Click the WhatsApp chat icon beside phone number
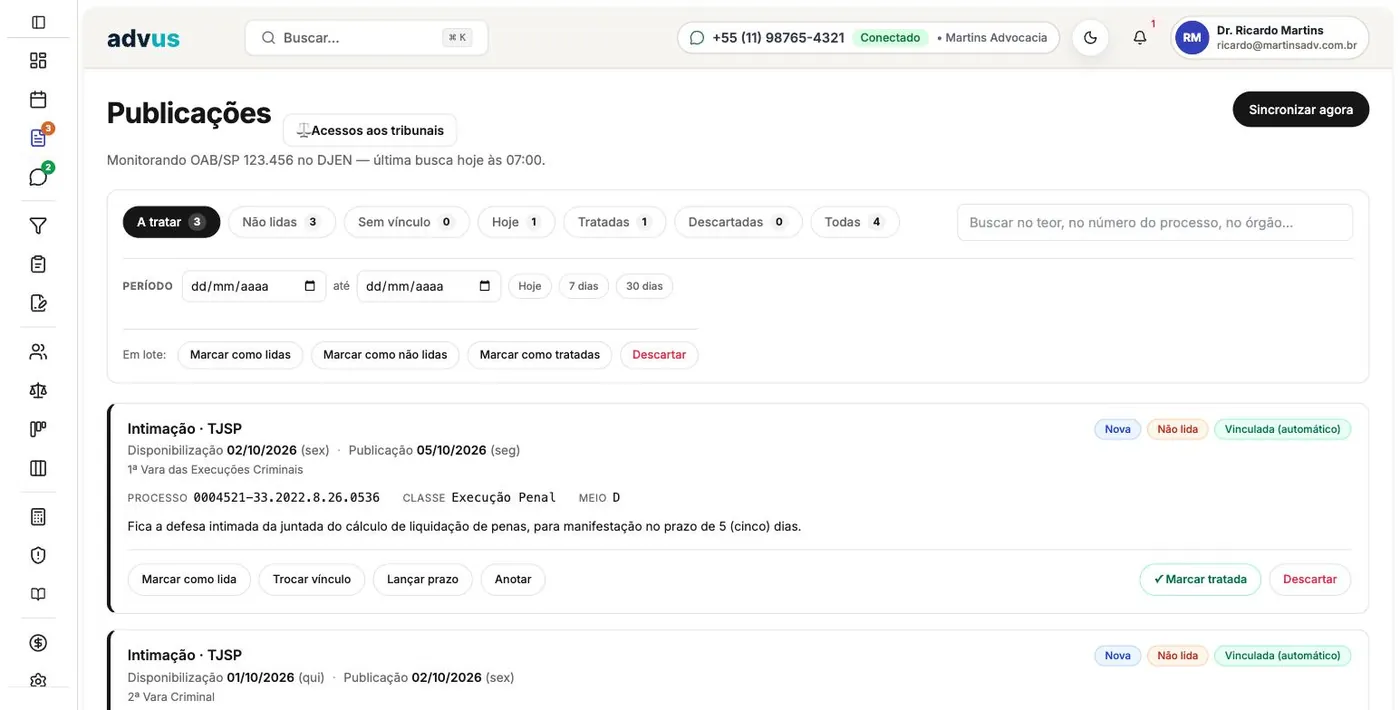Screen dimensions: 1400x710 click(697, 38)
